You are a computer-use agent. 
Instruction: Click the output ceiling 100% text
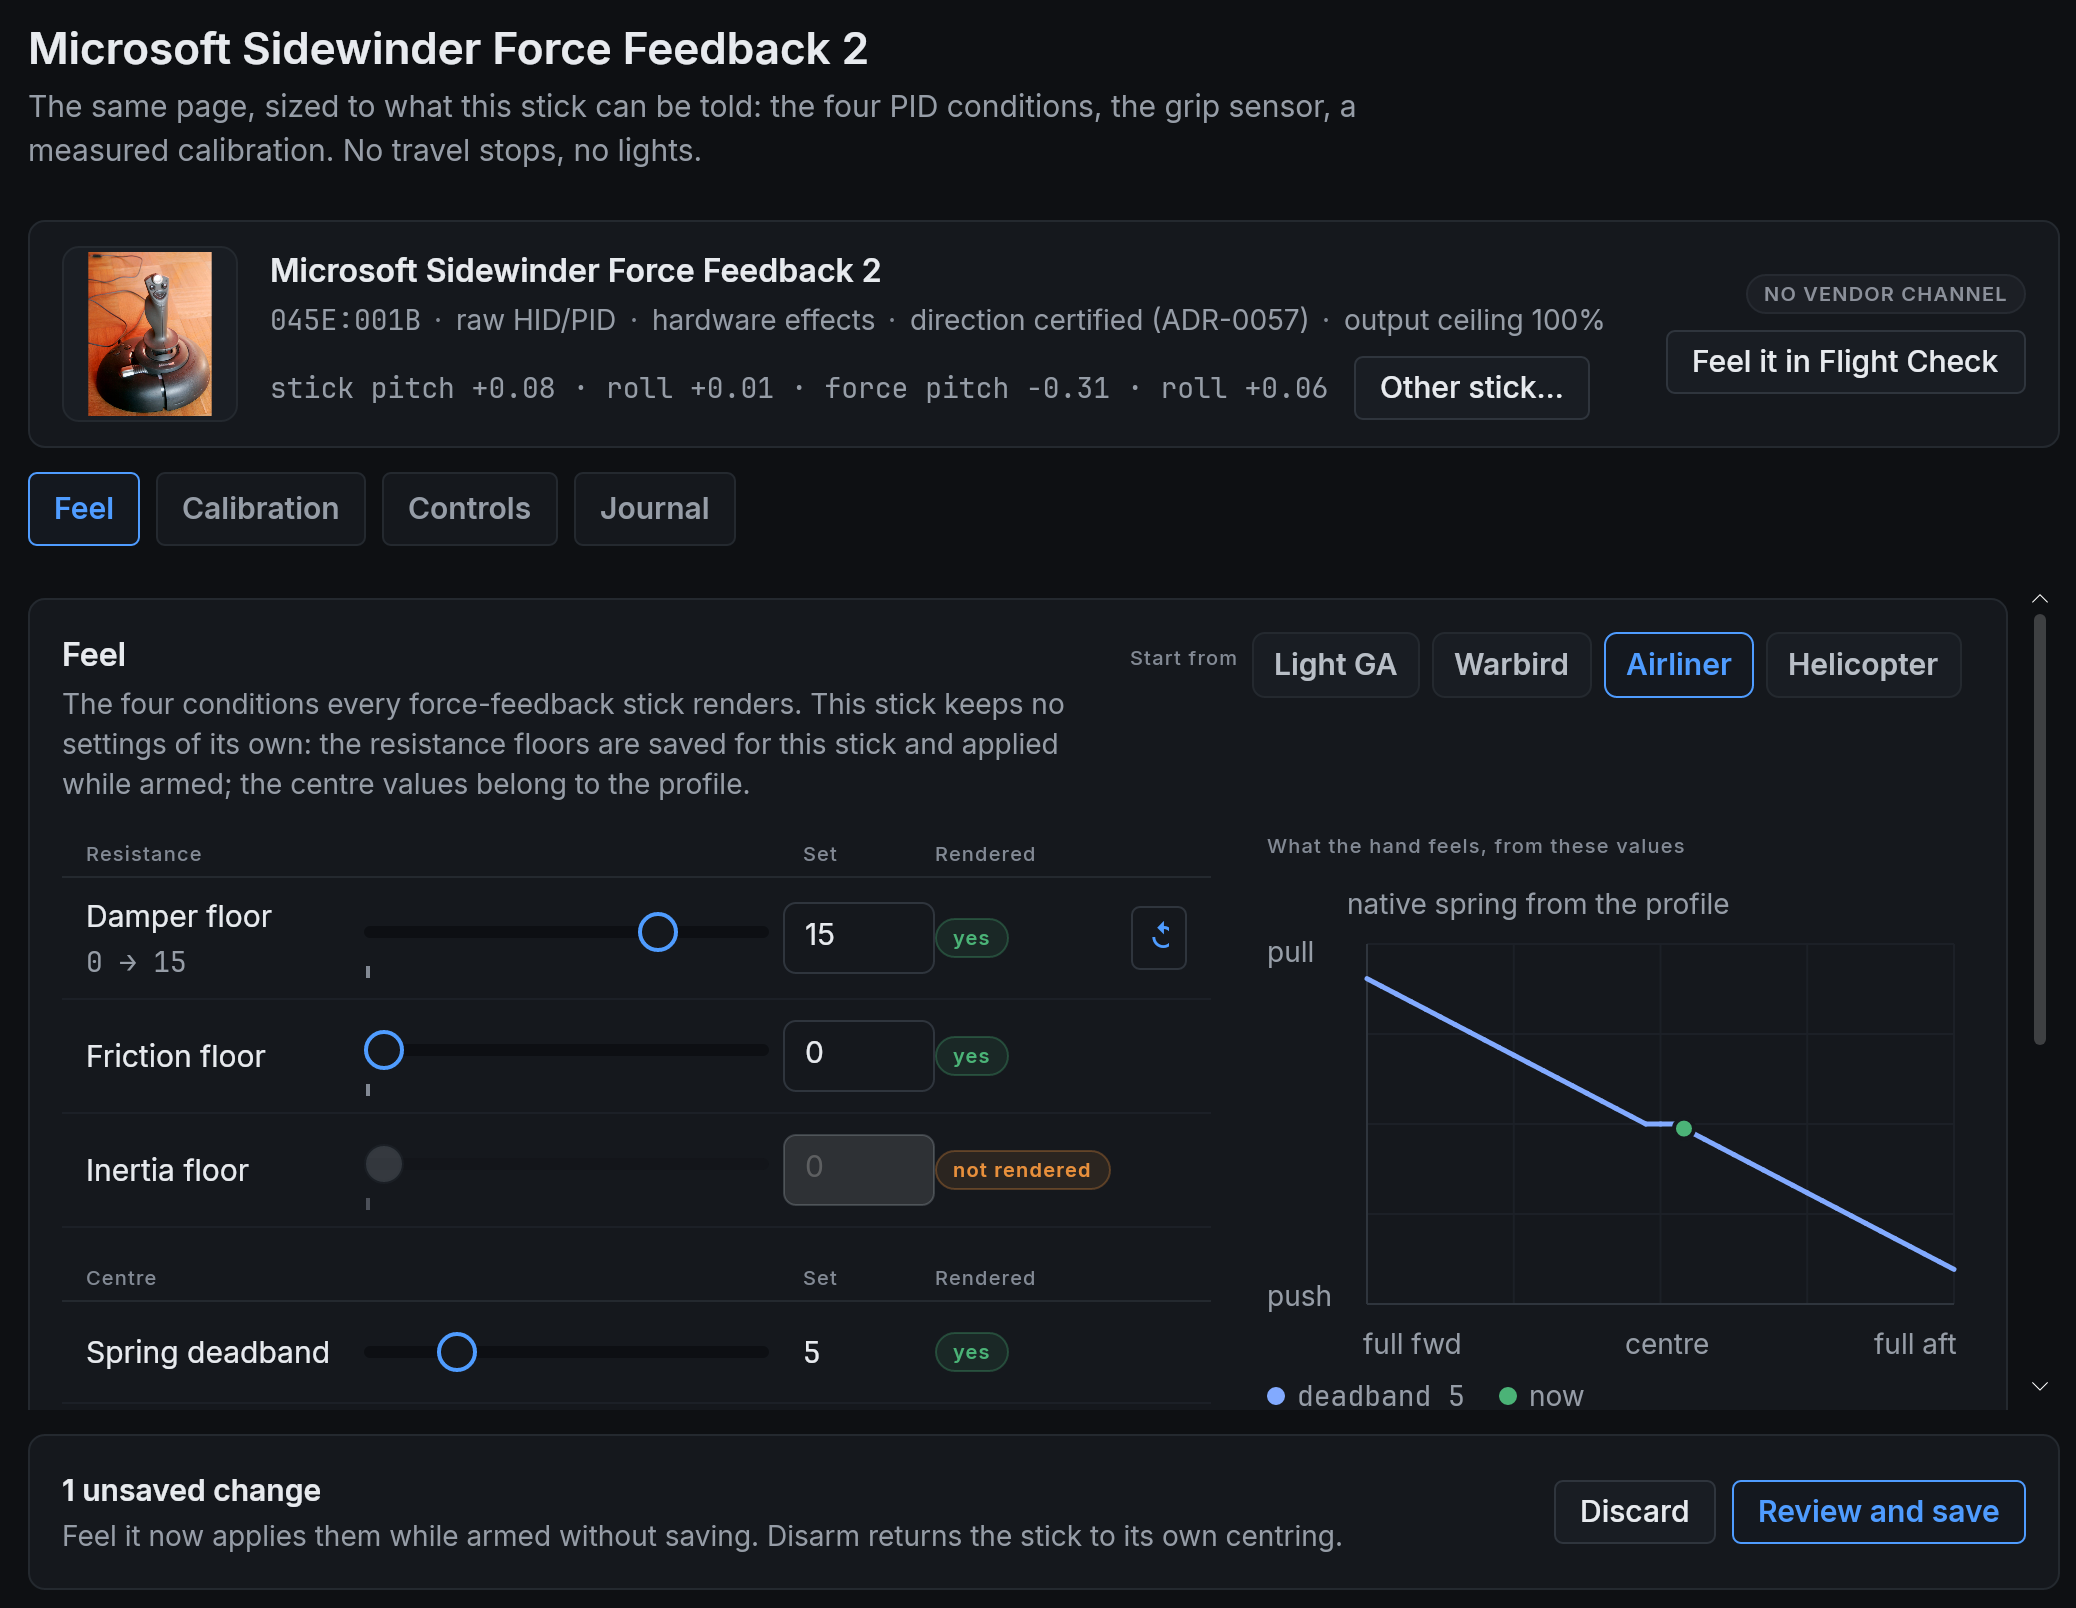(x=1473, y=320)
